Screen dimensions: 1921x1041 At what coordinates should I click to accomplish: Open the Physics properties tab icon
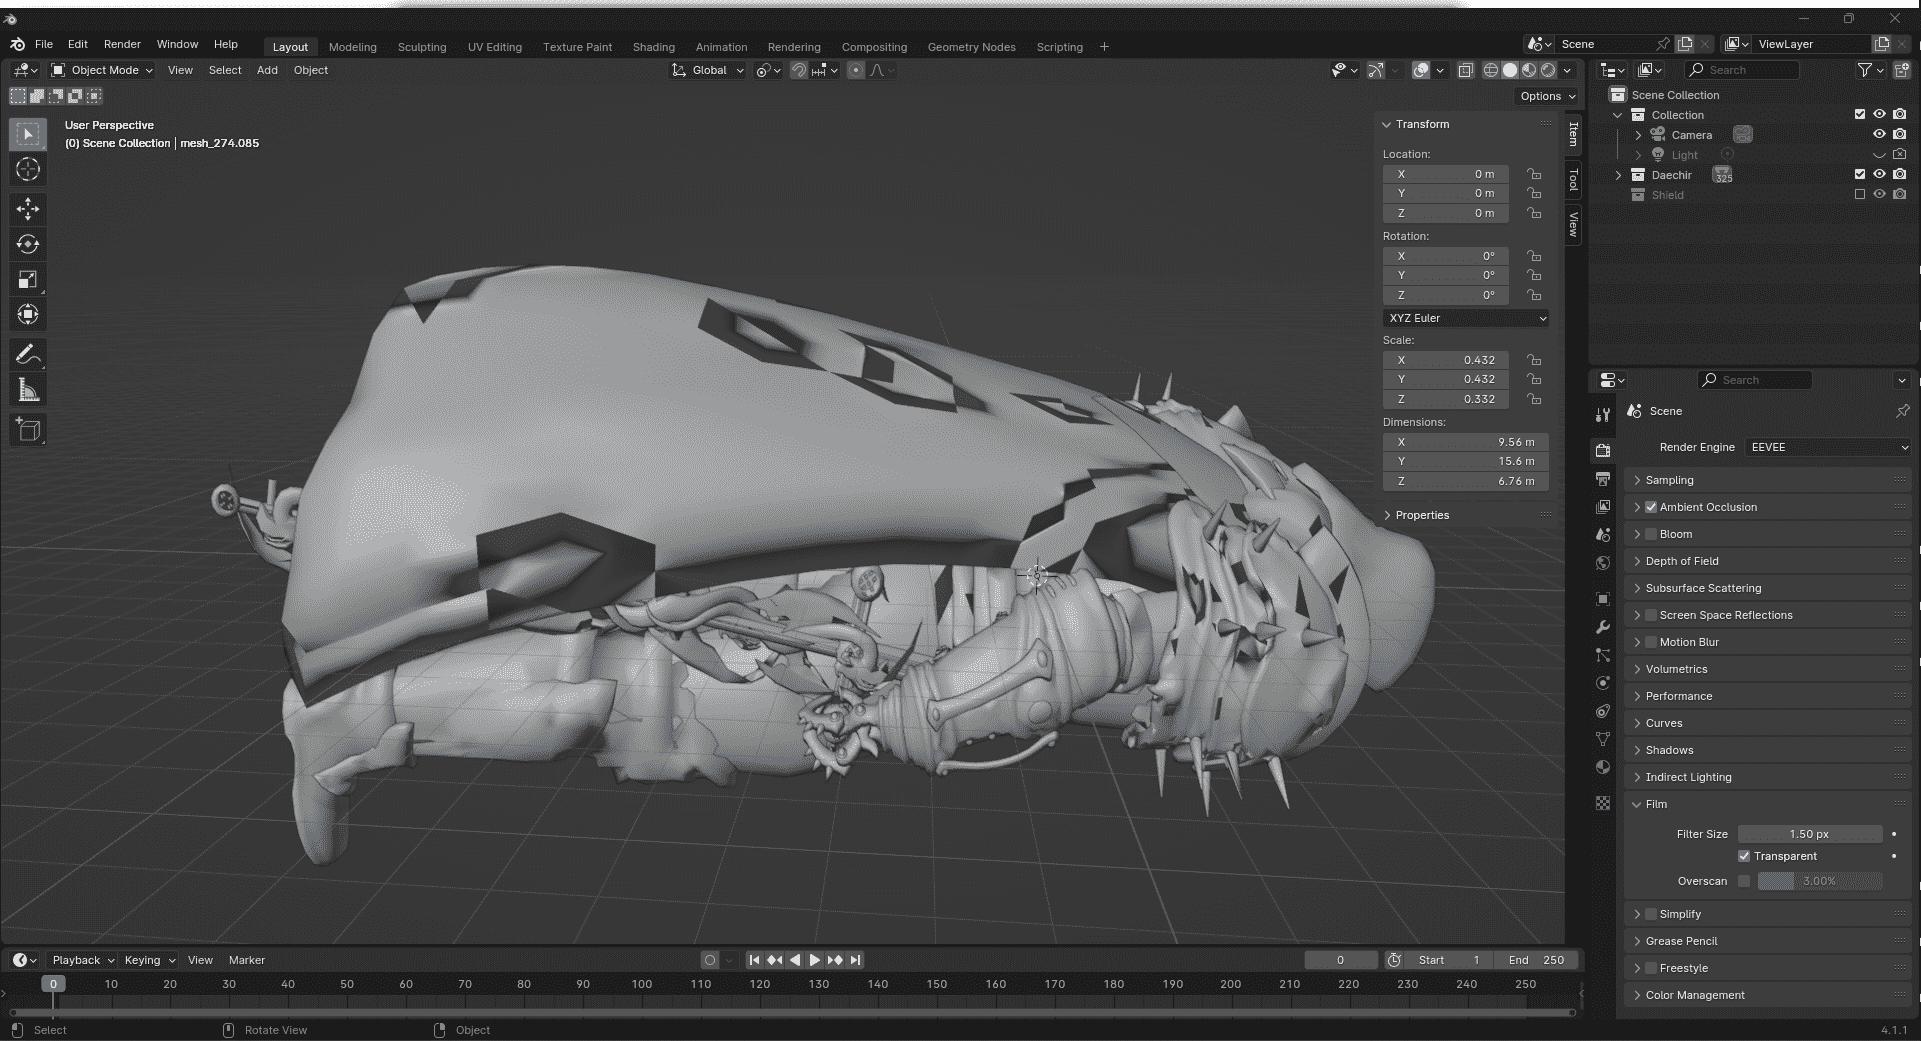[x=1603, y=683]
